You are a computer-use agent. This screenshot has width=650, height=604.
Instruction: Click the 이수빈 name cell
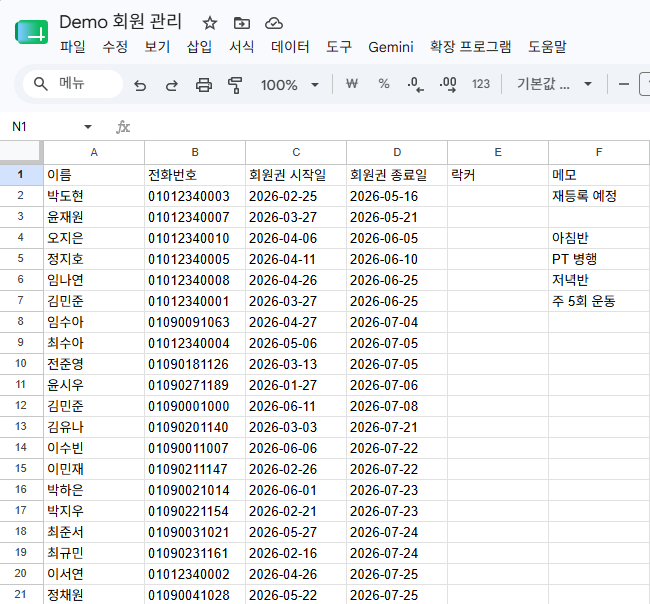(x=94, y=448)
